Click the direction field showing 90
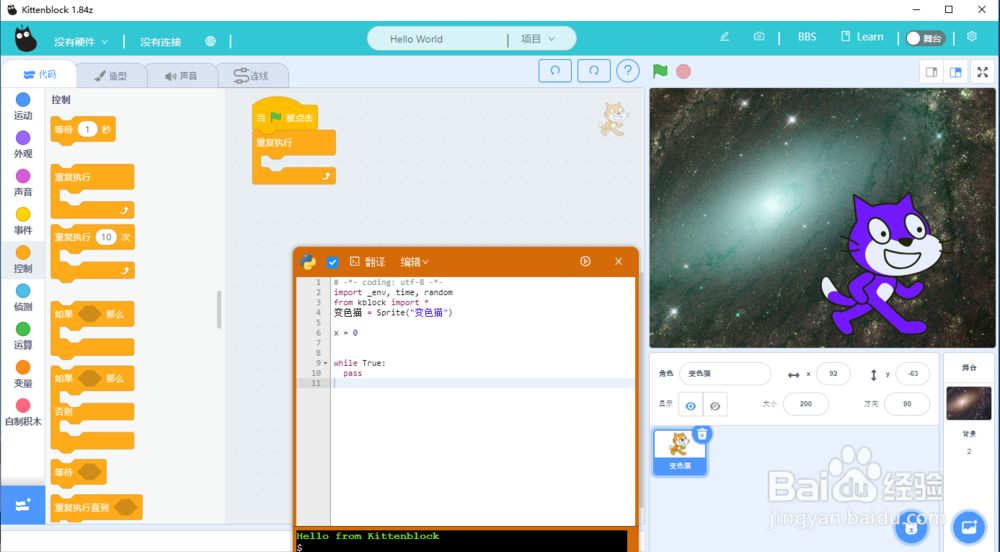1000x552 pixels. [907, 403]
